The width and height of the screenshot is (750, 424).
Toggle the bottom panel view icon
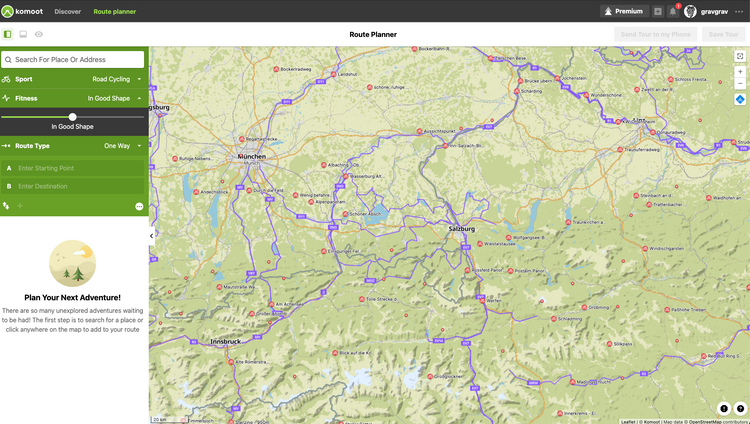point(23,34)
